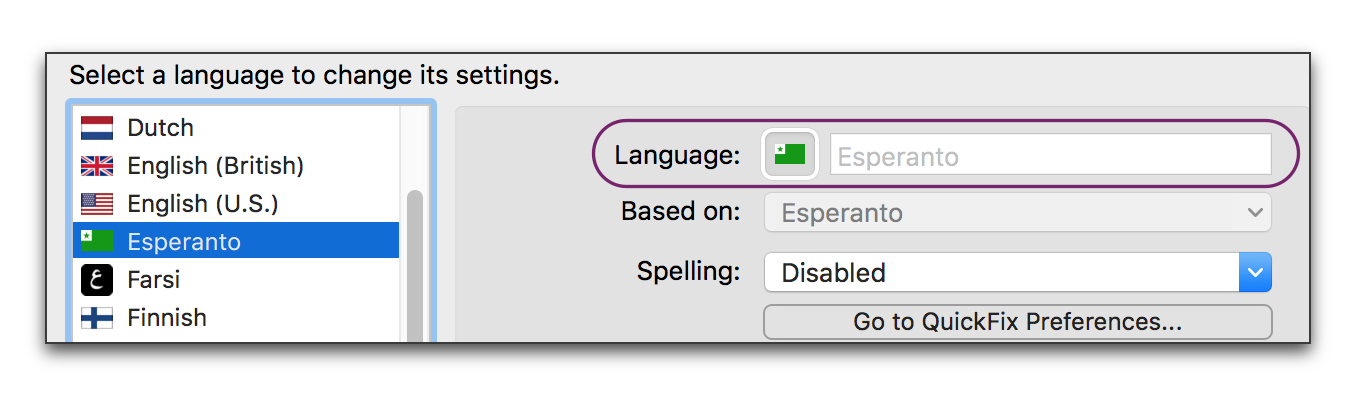Image resolution: width=1357 pixels, height=396 pixels.
Task: Select Finnish in the language list
Action: coord(236,318)
